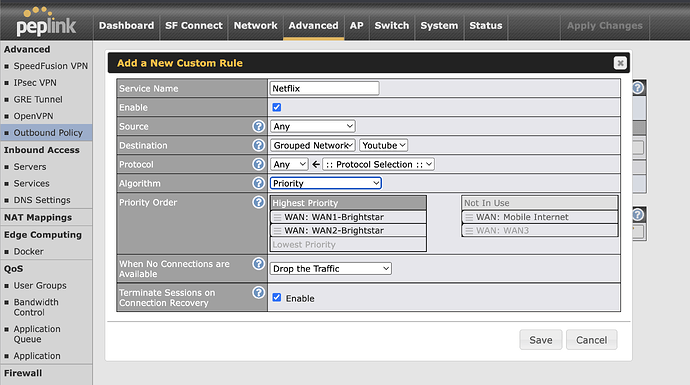Screen dimensions: 690x385
Task: Open Docker under Edge Computing
Action: 29,252
